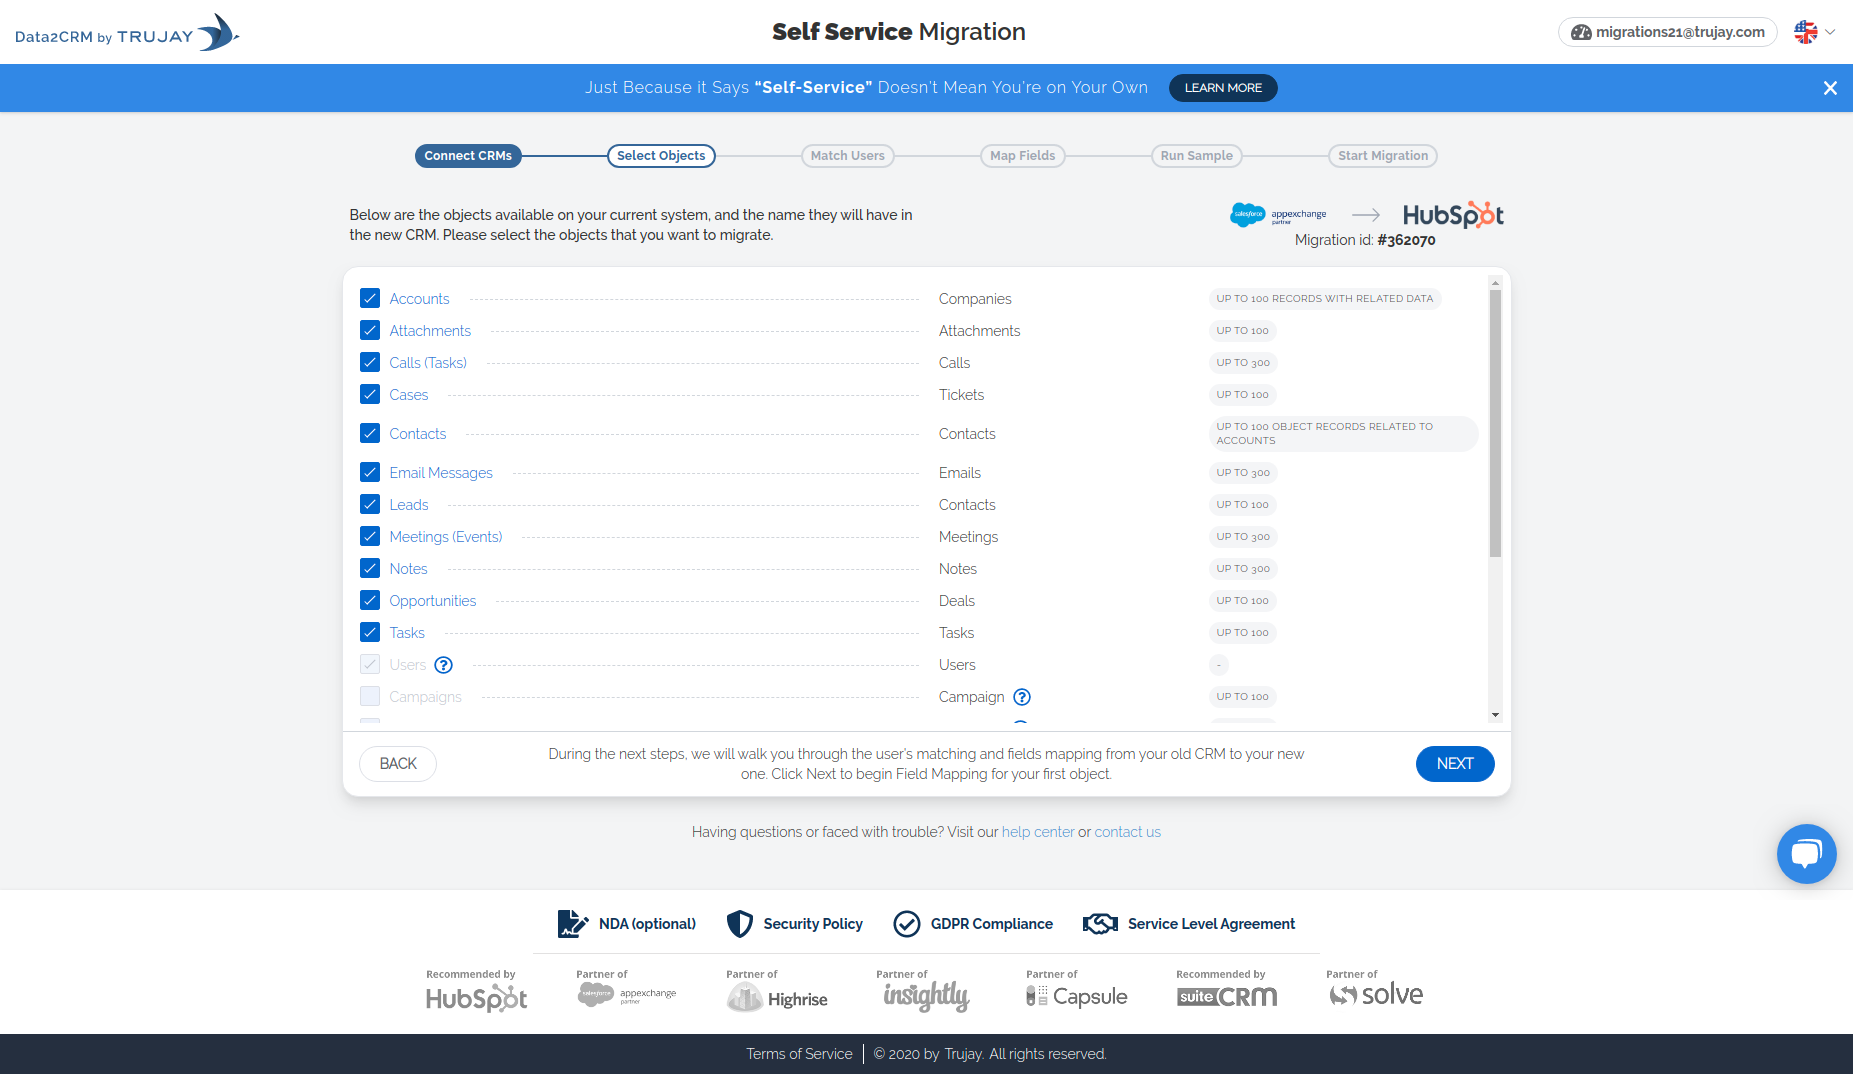The height and width of the screenshot is (1074, 1853).
Task: Open the NDA (optional) link
Action: [647, 924]
